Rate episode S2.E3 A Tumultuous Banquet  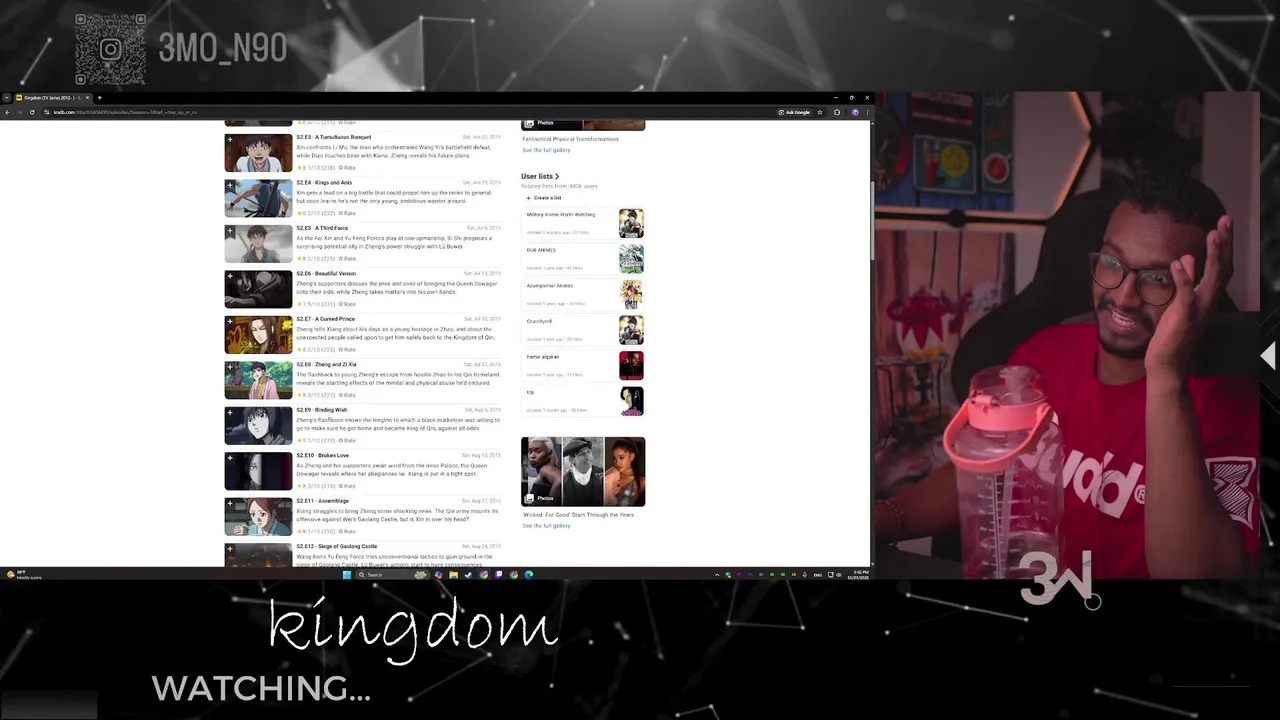(347, 167)
